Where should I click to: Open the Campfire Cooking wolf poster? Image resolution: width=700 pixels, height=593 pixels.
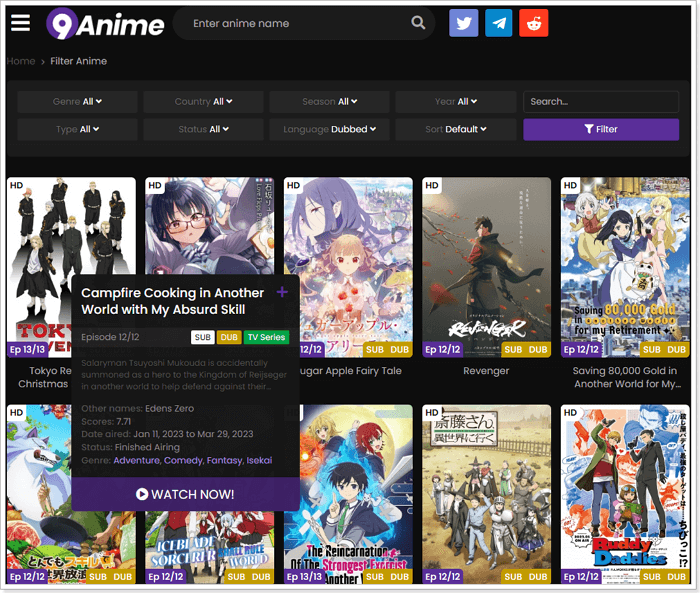pos(39,494)
